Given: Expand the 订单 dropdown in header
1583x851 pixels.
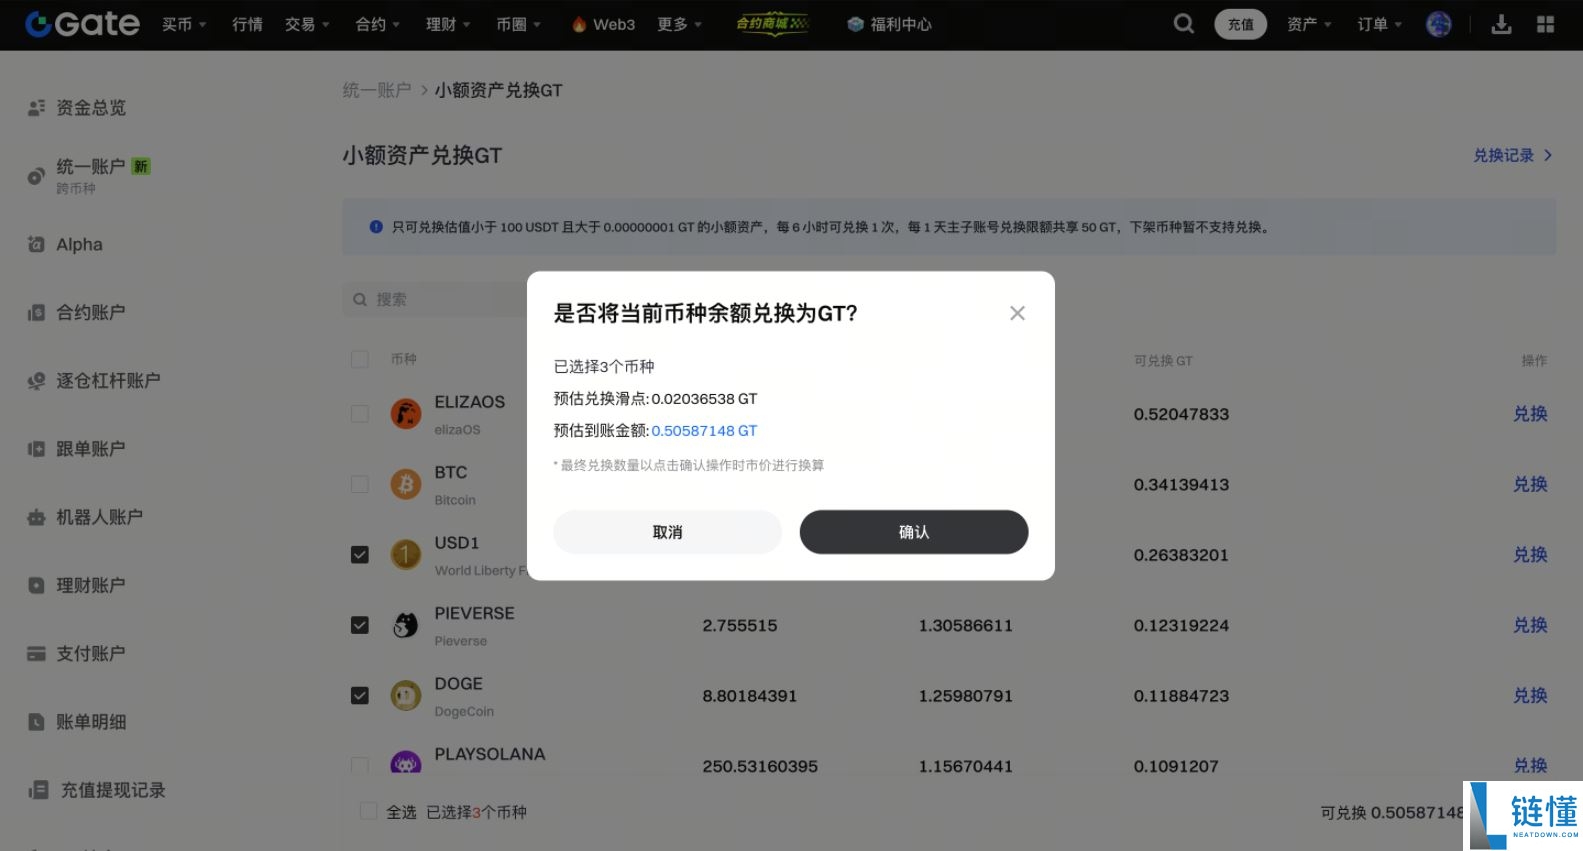Looking at the screenshot, I should click(1380, 24).
